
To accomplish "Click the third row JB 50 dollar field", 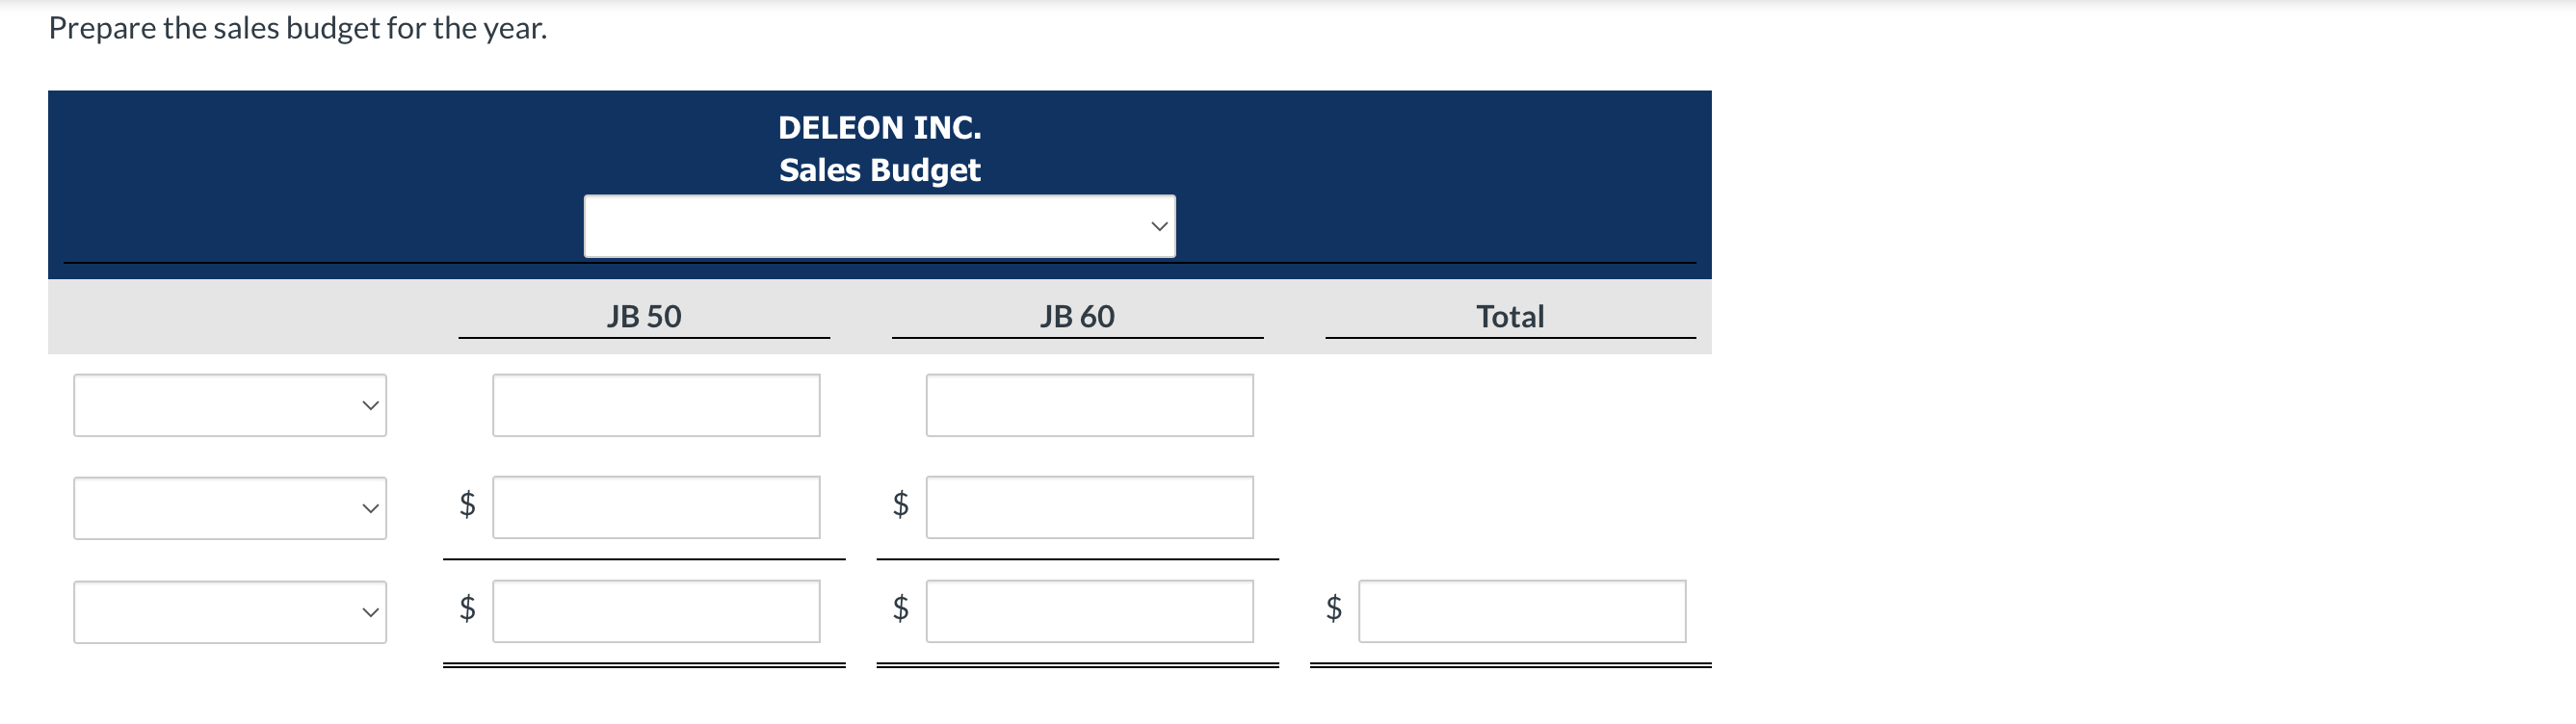I will (x=656, y=612).
